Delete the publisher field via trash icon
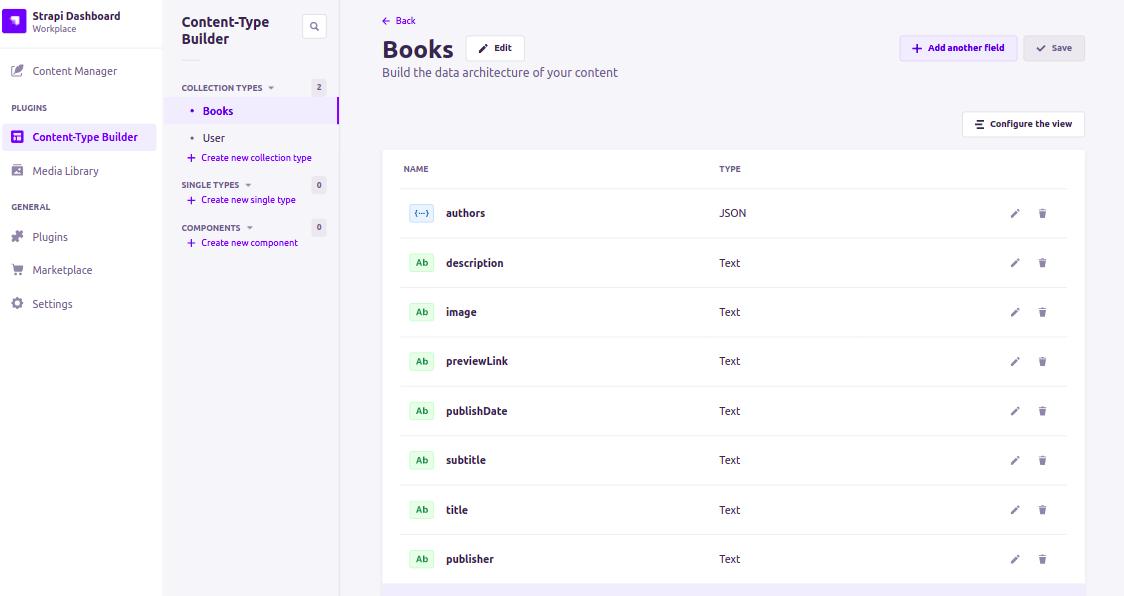 coord(1042,559)
